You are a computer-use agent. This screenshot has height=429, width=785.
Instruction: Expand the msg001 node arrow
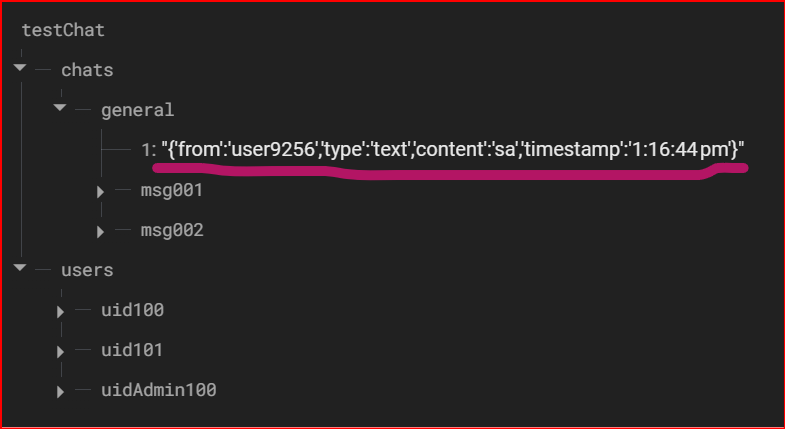click(x=100, y=191)
